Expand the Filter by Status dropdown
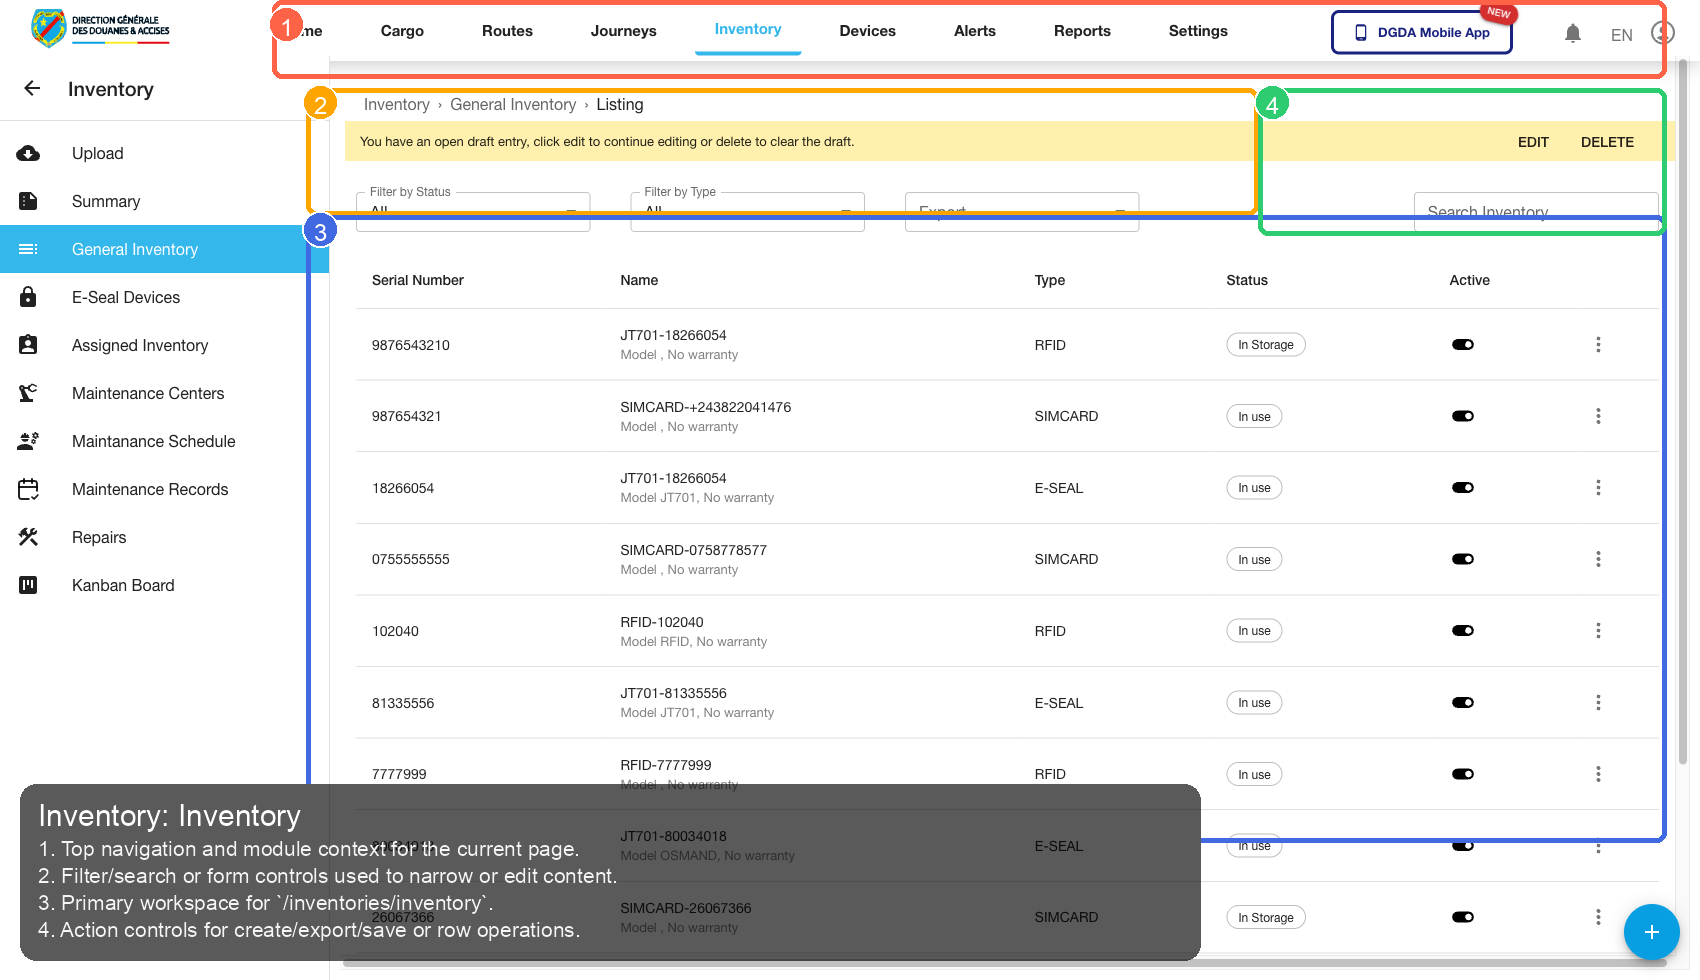The height and width of the screenshot is (980, 1700). click(x=473, y=212)
